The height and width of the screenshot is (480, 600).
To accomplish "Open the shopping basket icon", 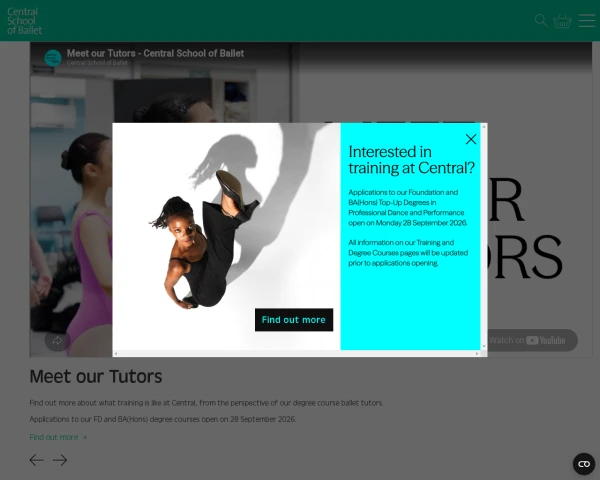I will [x=562, y=21].
